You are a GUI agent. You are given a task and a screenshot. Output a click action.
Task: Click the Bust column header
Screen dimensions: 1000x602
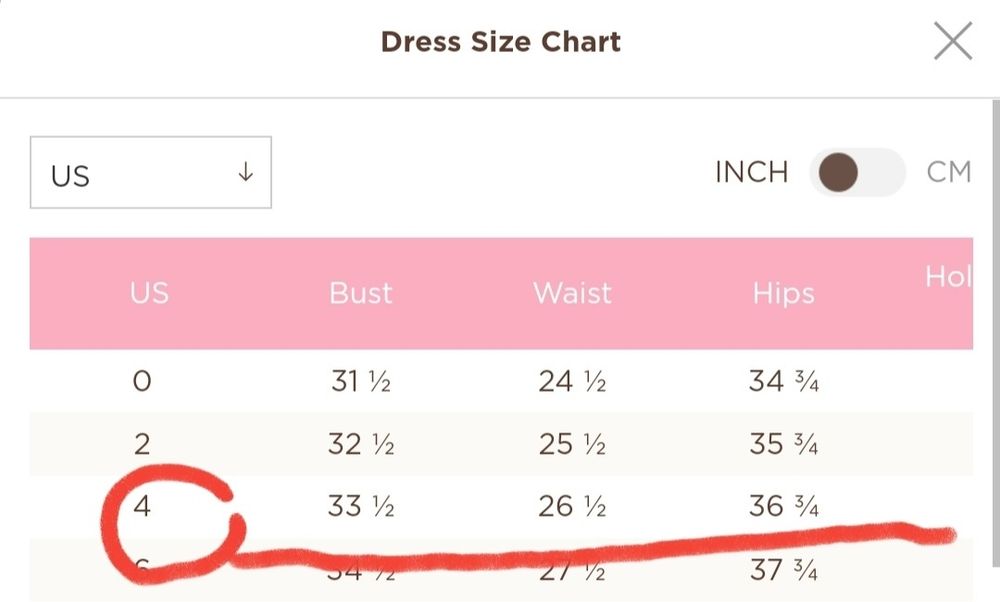[x=360, y=293]
